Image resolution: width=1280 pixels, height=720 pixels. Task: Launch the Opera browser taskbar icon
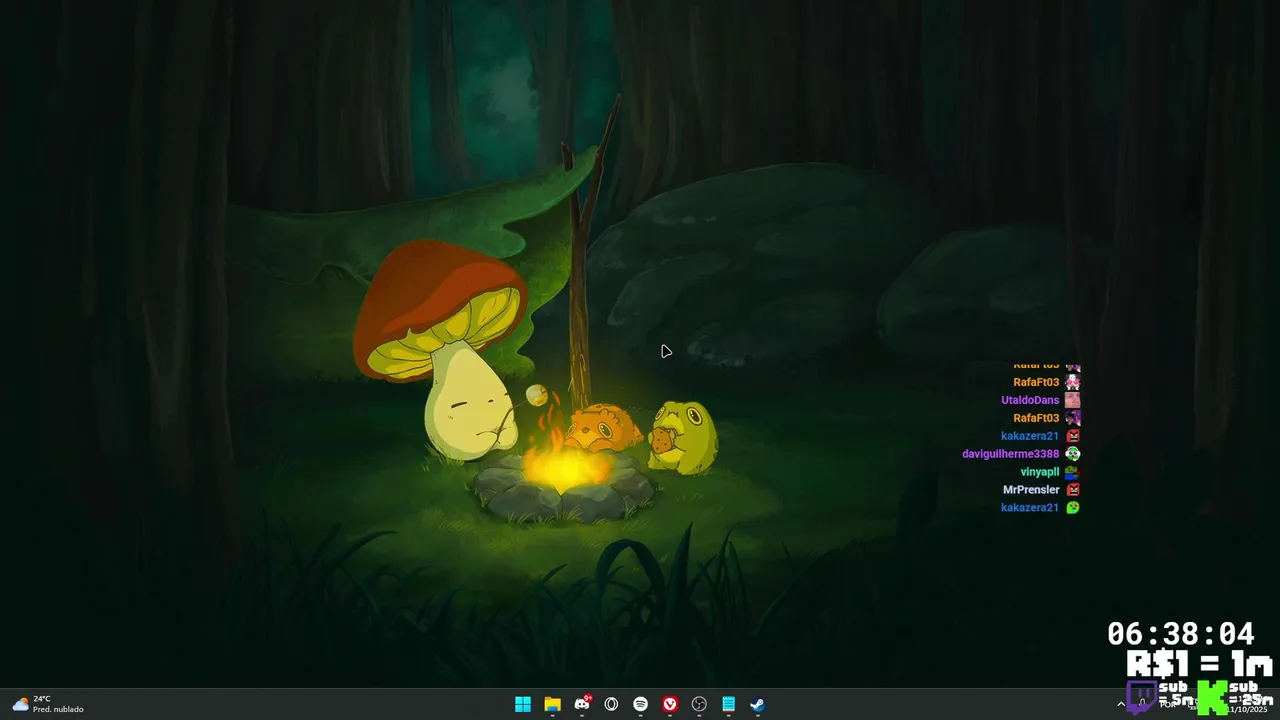[x=611, y=704]
